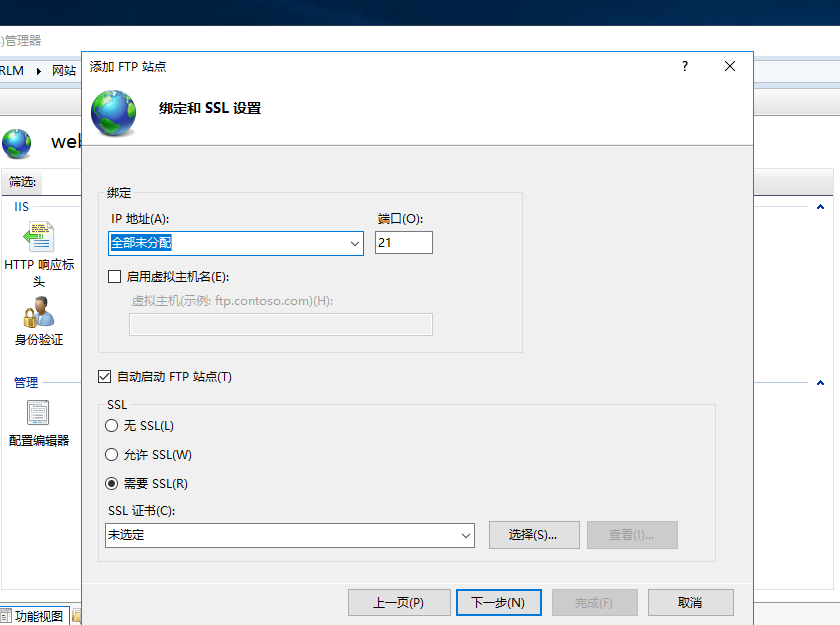
Task: Click 选择(S)... certificate button
Action: point(534,534)
